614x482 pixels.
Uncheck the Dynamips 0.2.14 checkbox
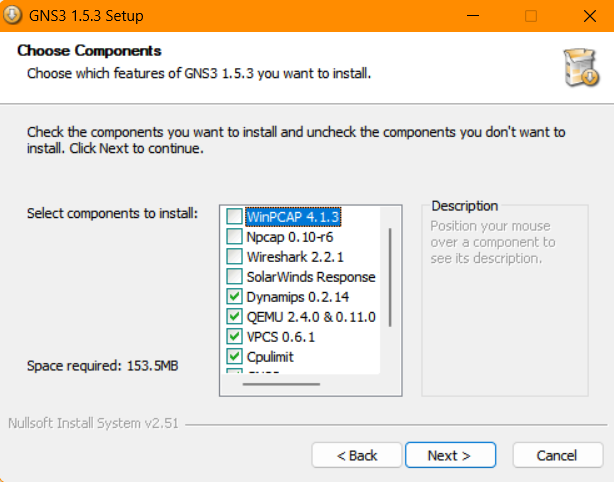tap(234, 296)
